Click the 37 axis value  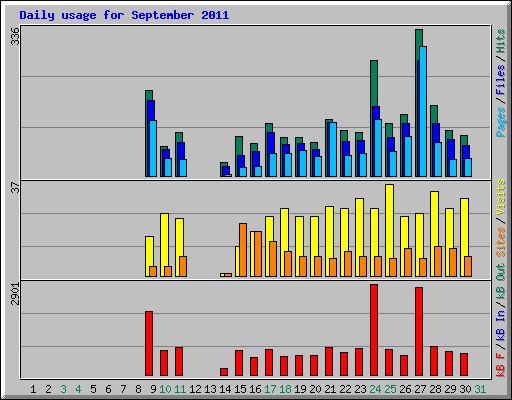(15, 187)
